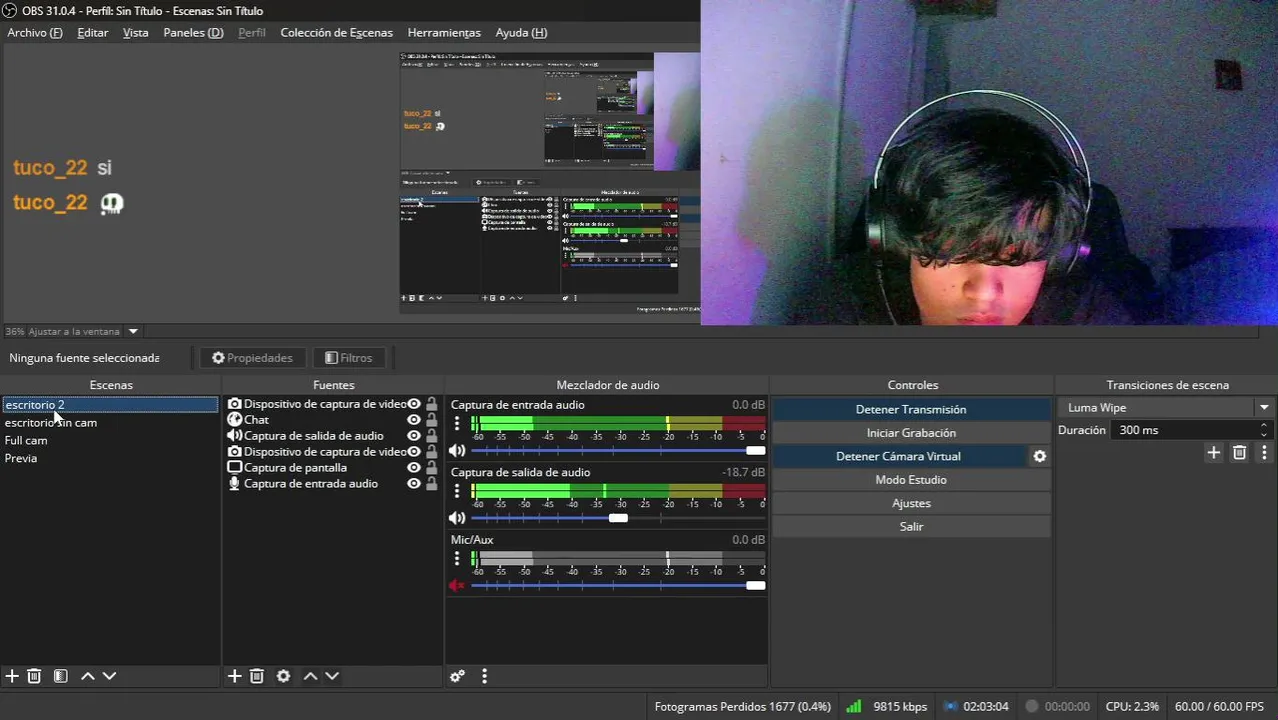Hide Captura de salida de audio source
The image size is (1278, 720).
(x=413, y=436)
